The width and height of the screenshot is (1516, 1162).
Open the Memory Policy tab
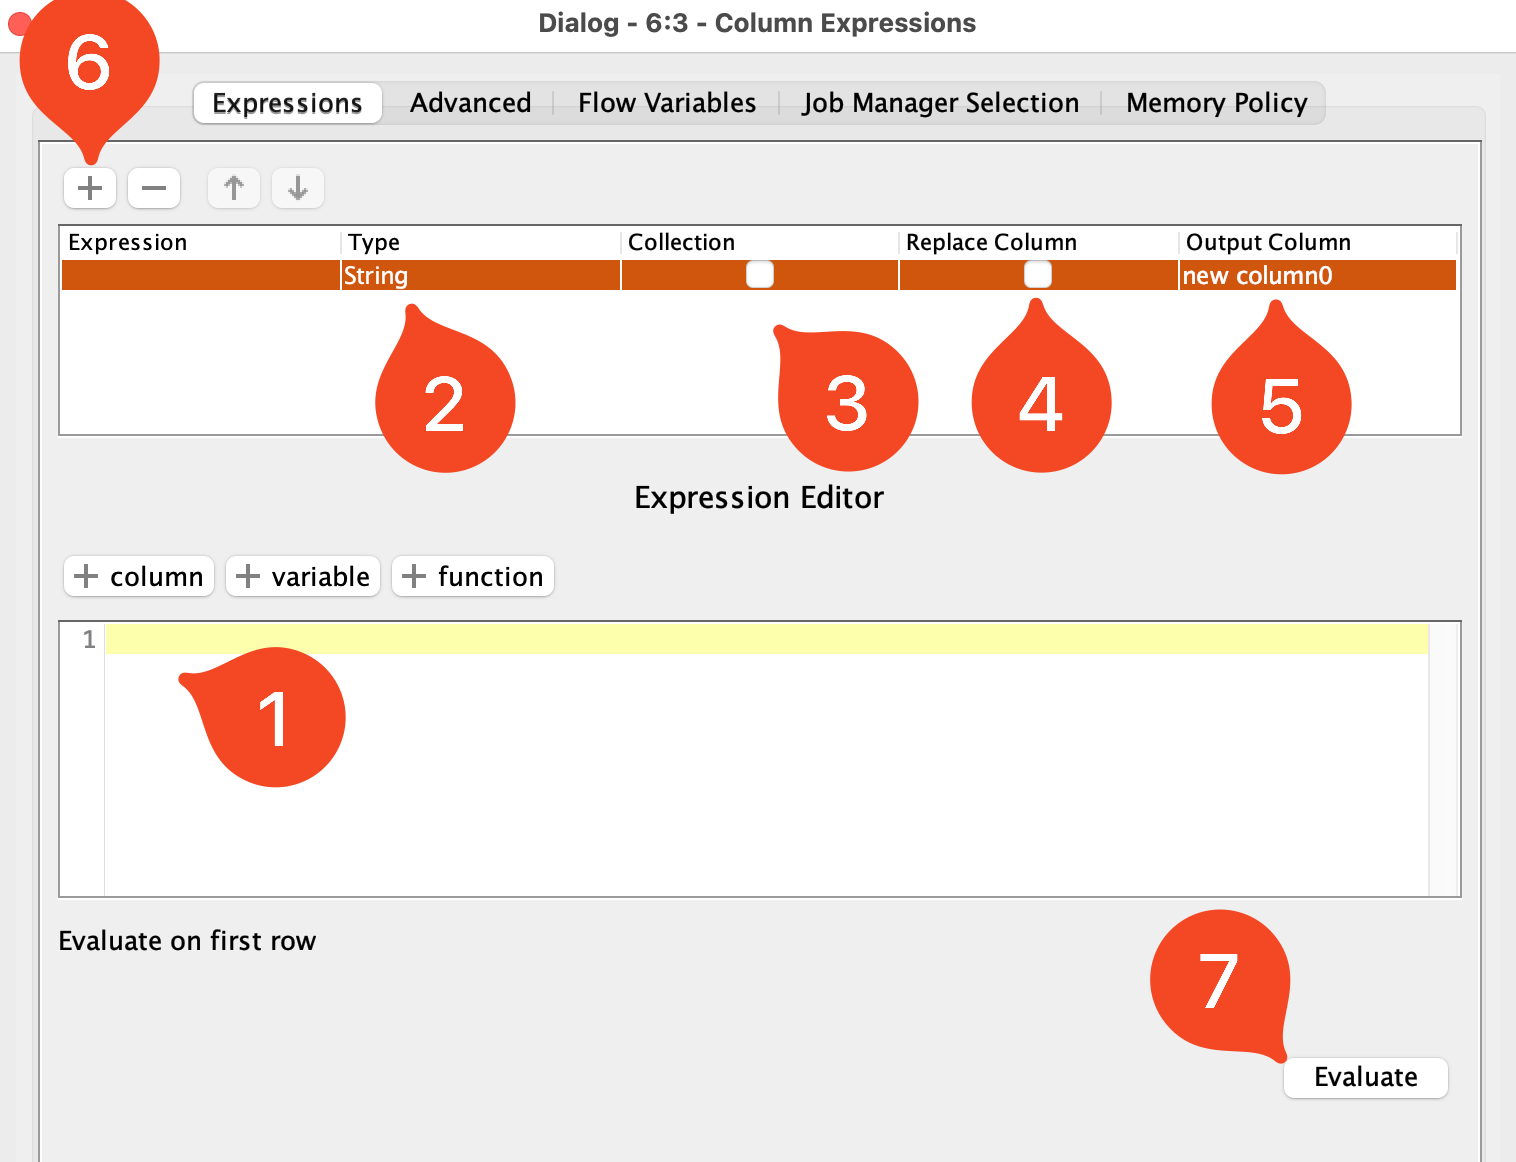pyautogui.click(x=1215, y=102)
